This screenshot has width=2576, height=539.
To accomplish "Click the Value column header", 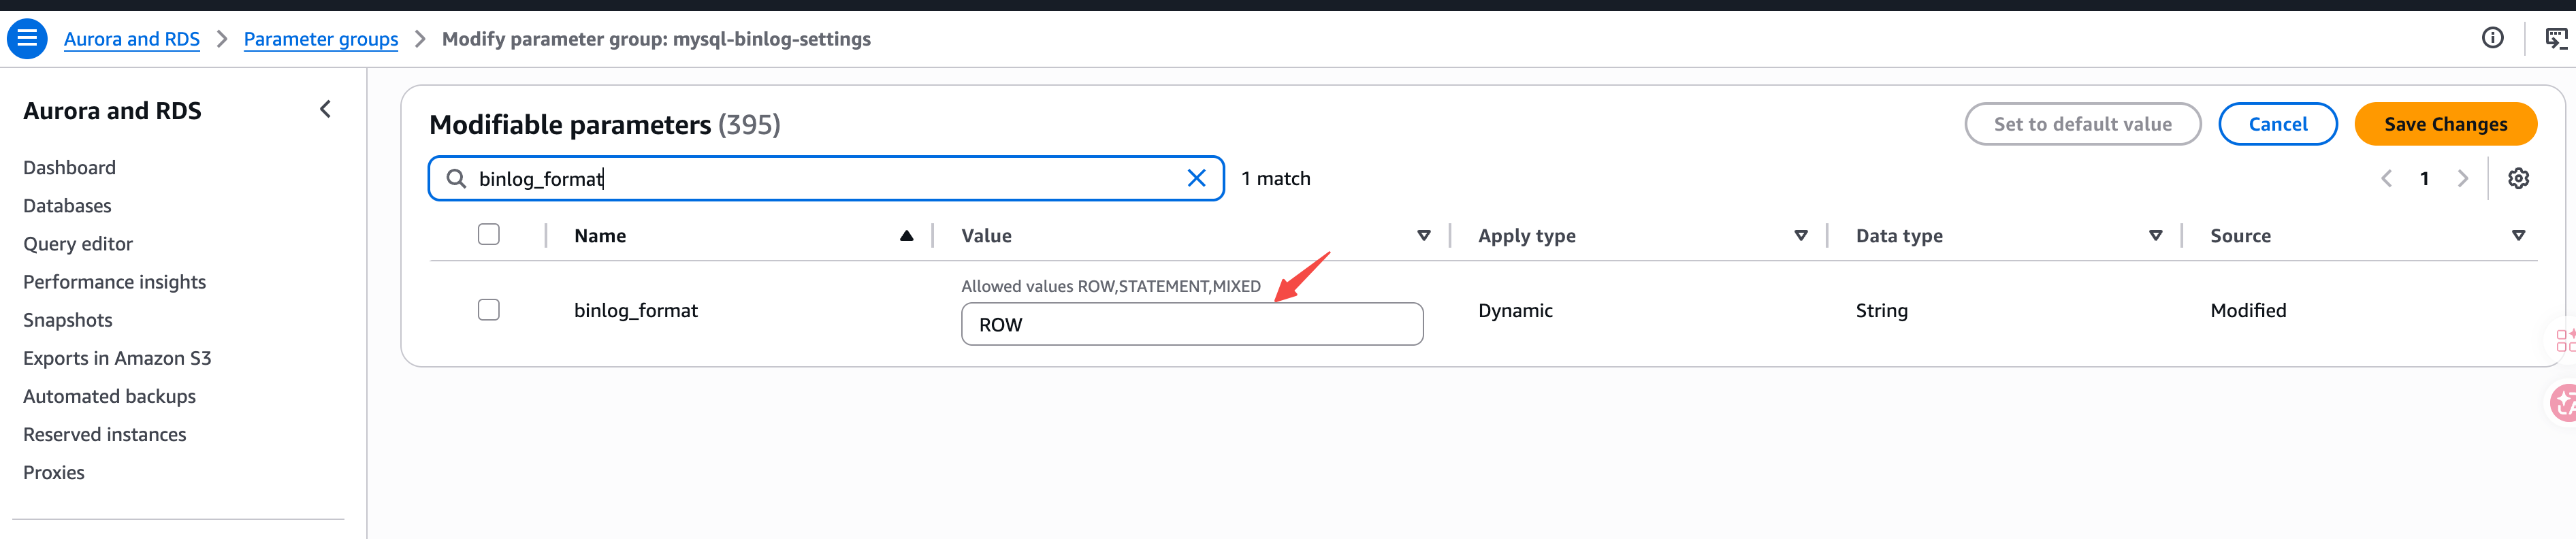I will (986, 236).
